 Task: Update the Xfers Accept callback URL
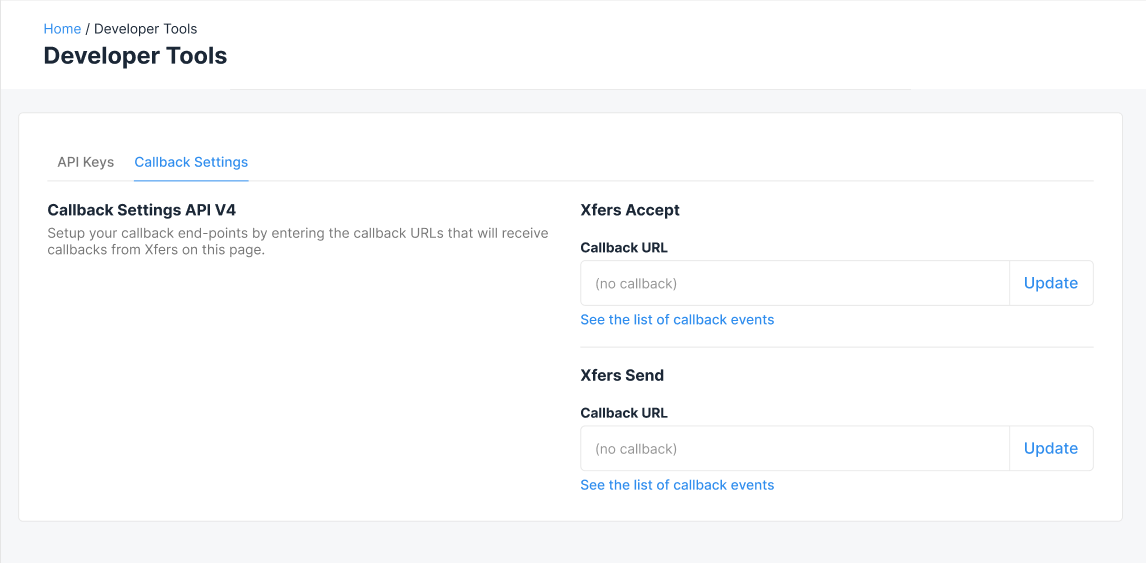[1051, 283]
